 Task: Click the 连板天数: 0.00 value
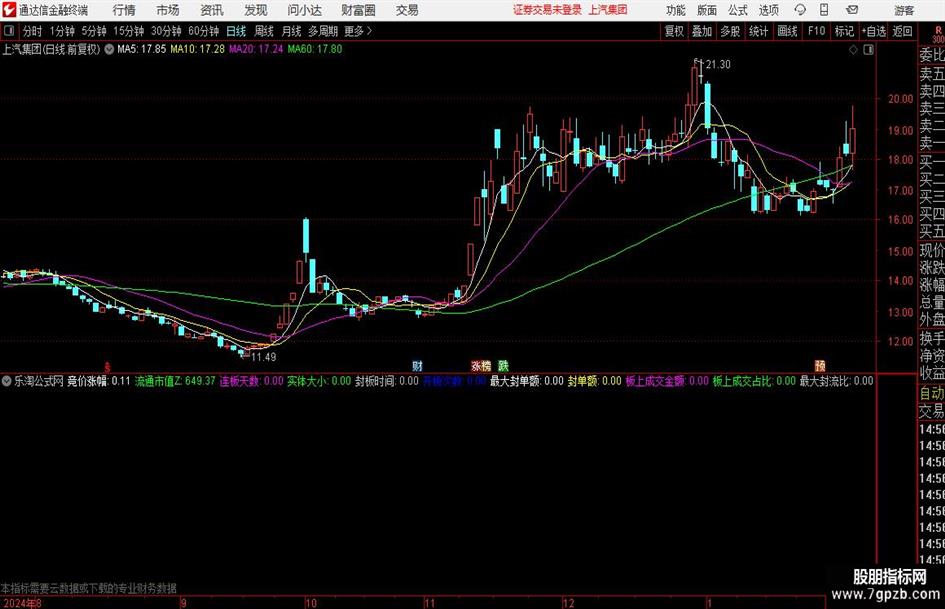click(251, 381)
